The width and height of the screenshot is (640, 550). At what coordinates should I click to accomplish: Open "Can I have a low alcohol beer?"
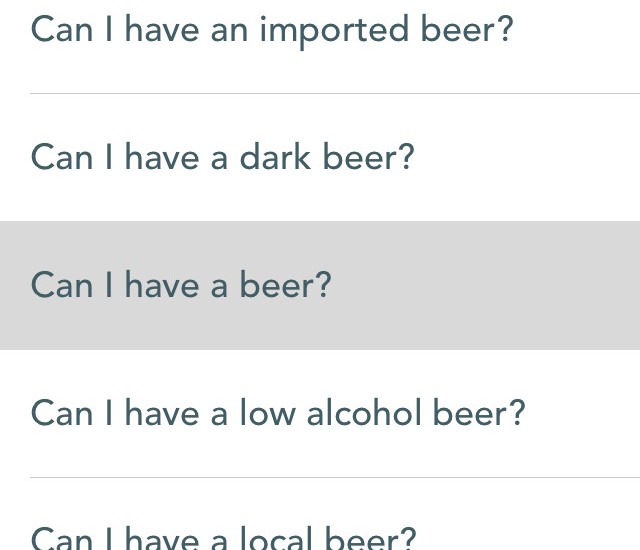(x=278, y=413)
